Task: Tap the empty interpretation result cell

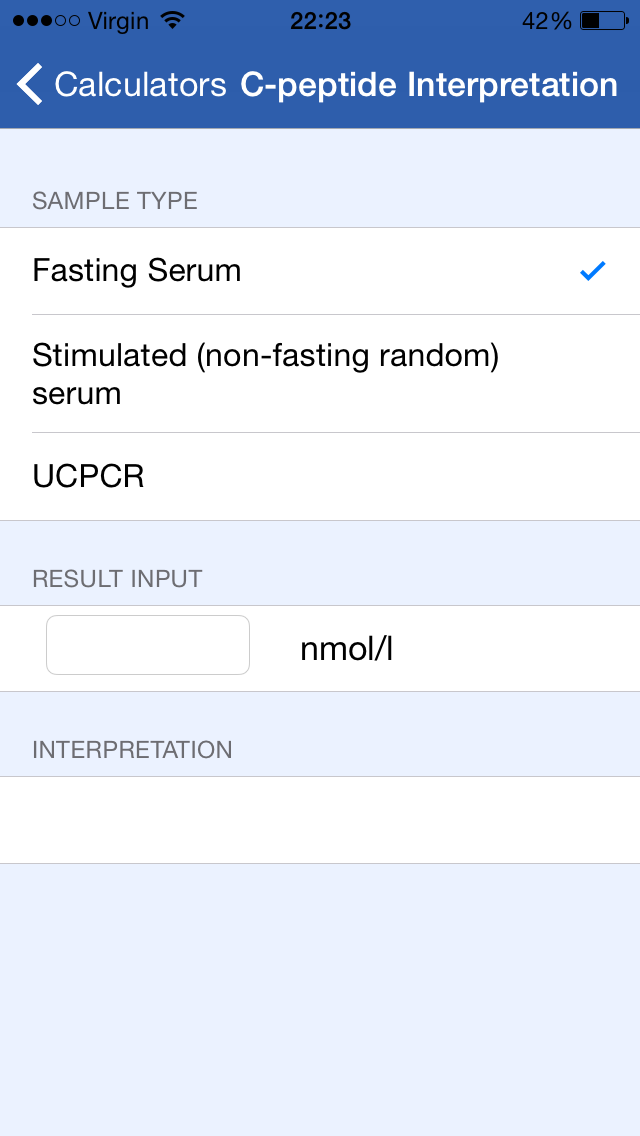Action: [320, 820]
